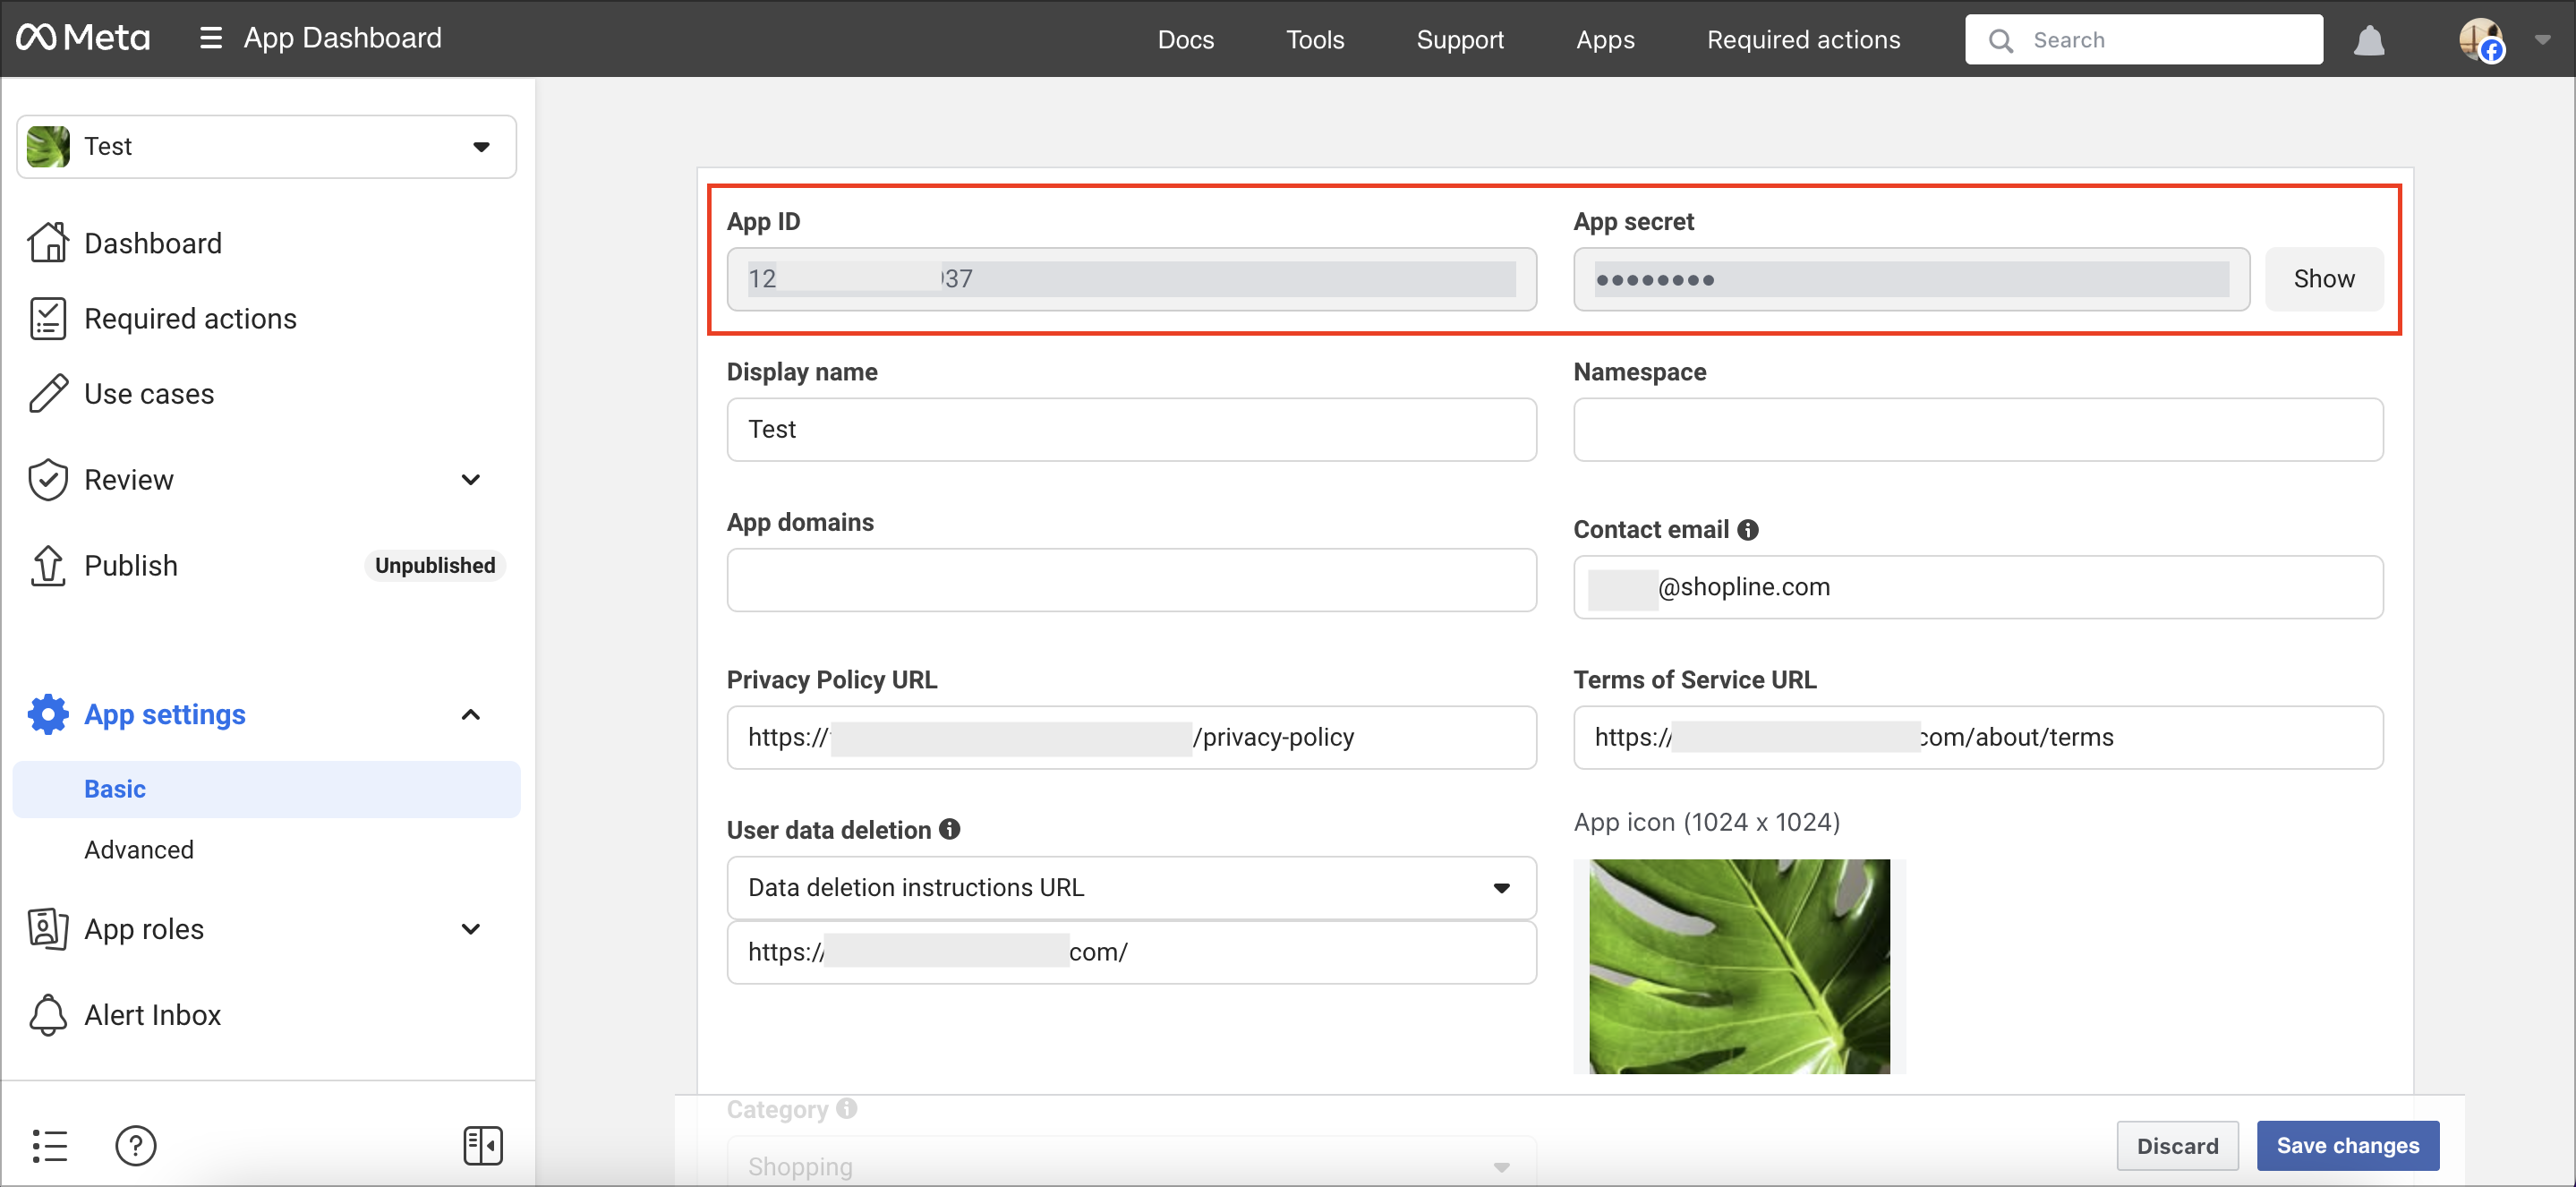Click the Unpublished status badge
The width and height of the screenshot is (2576, 1187).
pos(435,566)
